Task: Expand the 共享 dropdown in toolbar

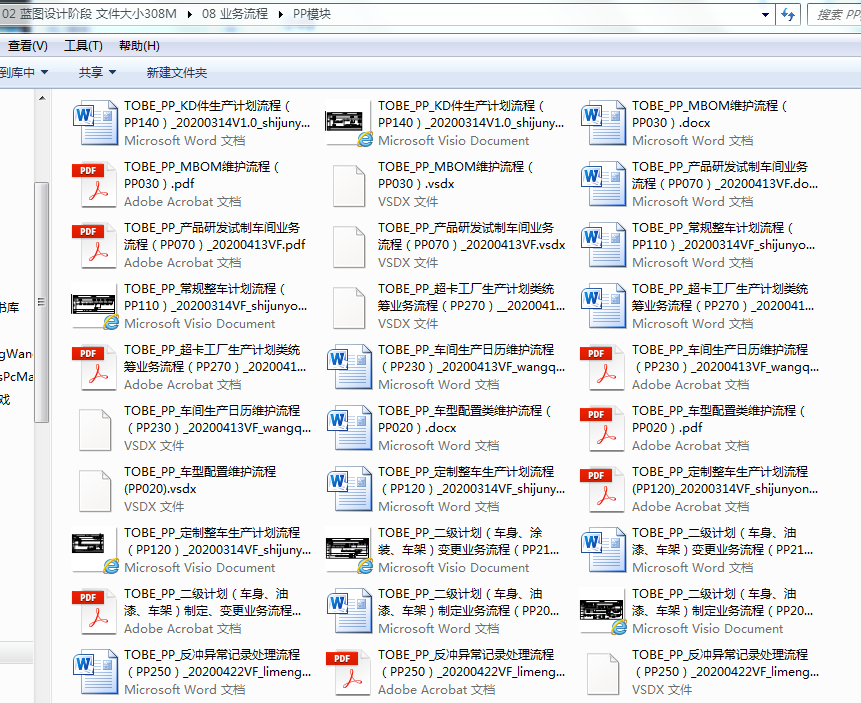Action: [x=97, y=72]
